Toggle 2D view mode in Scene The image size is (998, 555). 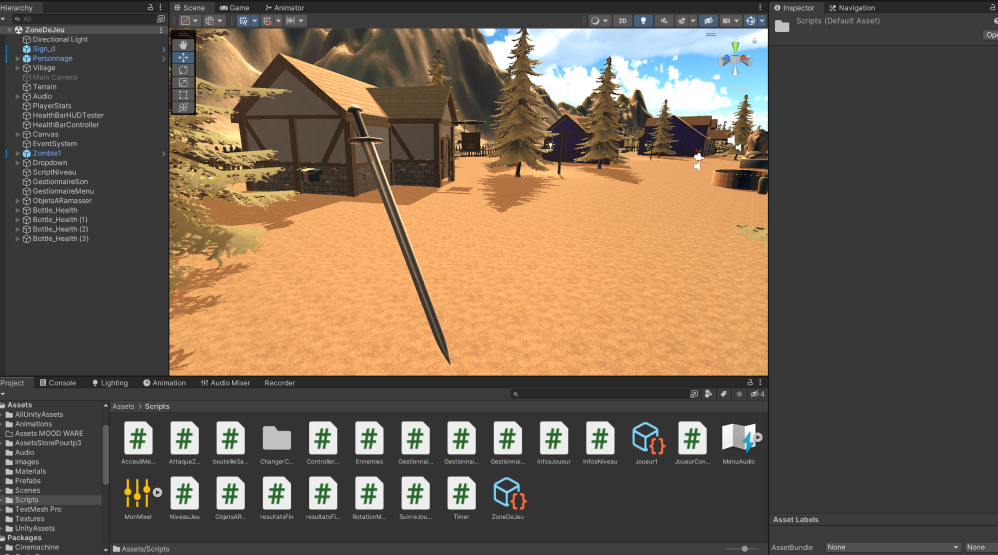[622, 20]
